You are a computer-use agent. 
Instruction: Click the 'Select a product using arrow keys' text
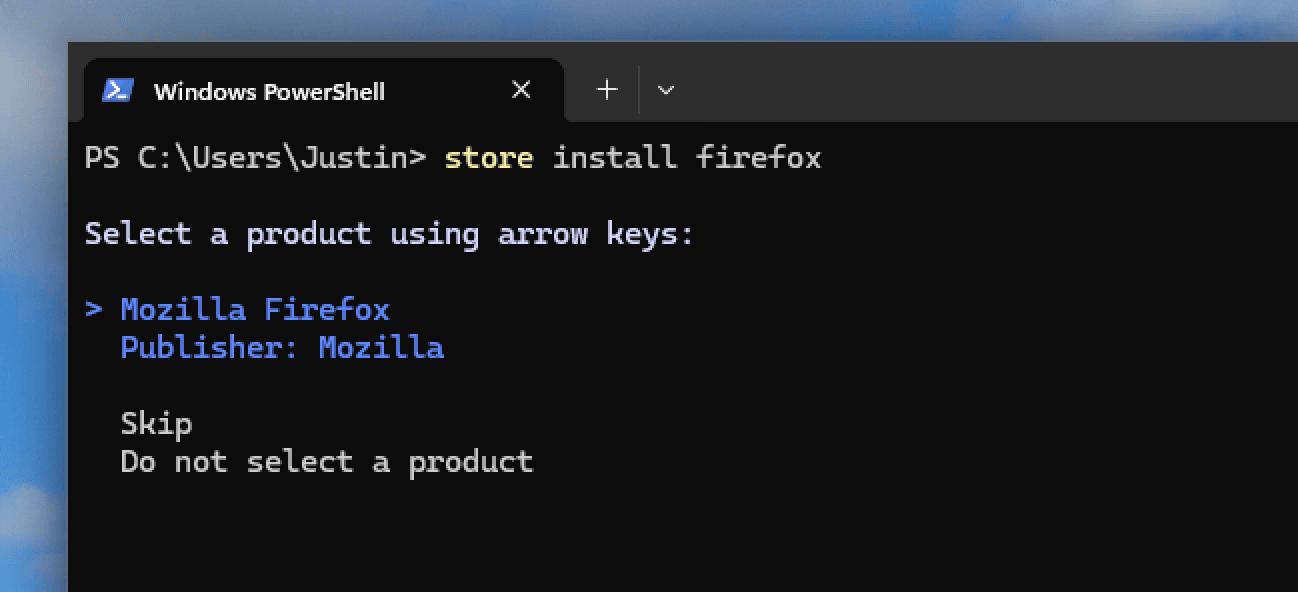coord(389,234)
